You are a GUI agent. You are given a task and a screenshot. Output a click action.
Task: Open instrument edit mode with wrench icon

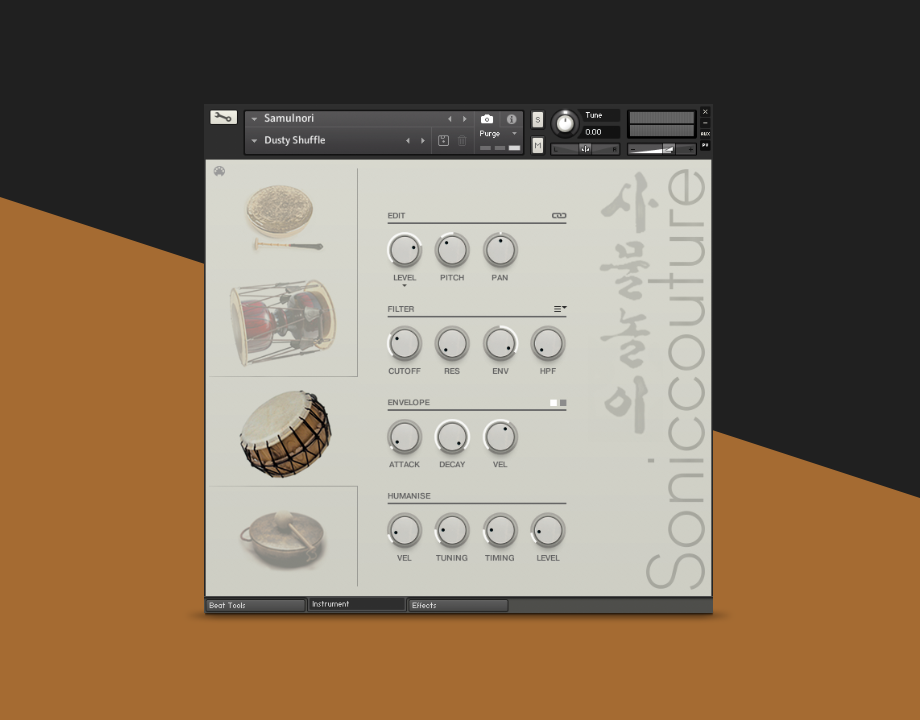click(x=223, y=117)
